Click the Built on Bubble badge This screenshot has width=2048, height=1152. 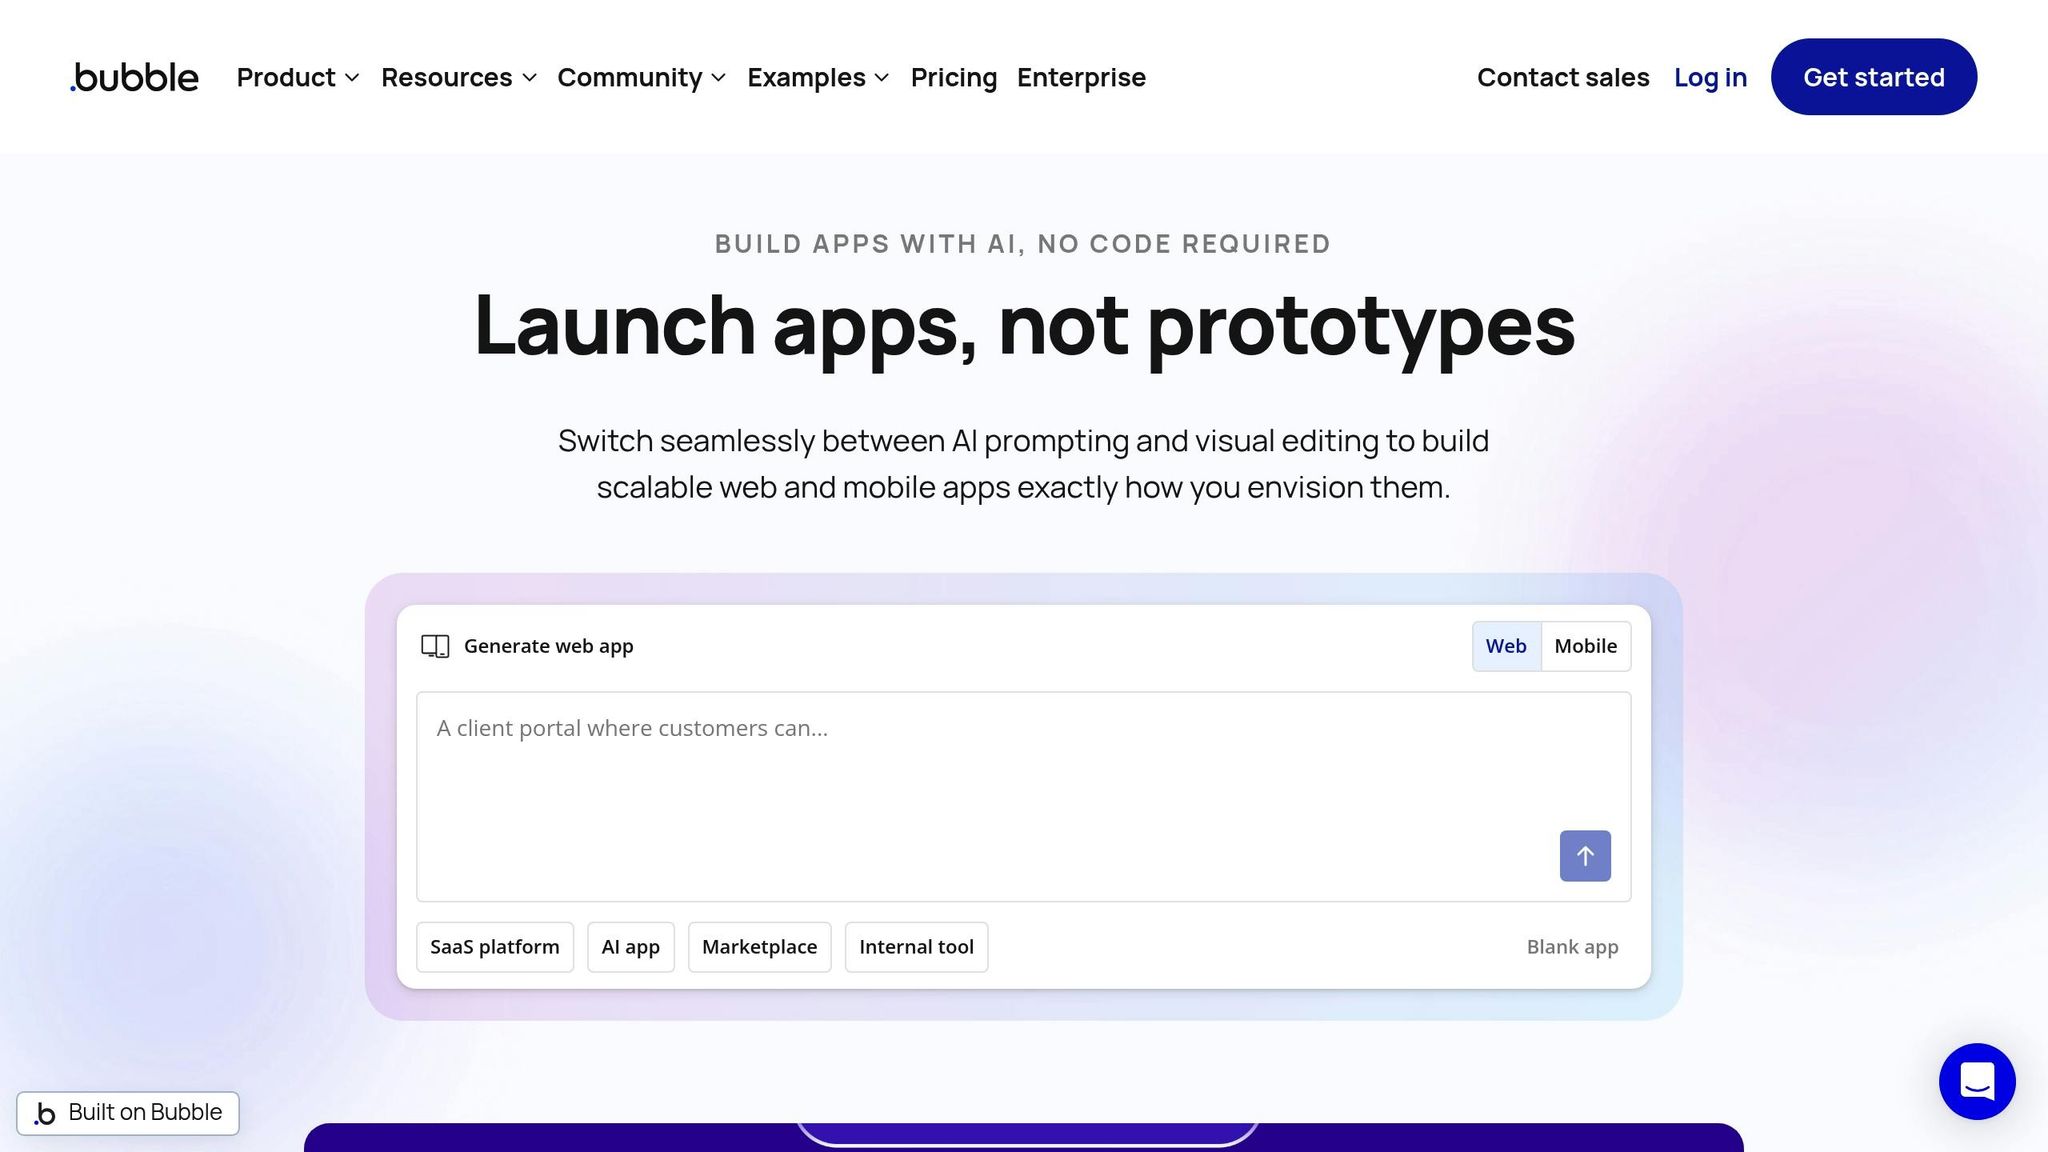tap(128, 1113)
